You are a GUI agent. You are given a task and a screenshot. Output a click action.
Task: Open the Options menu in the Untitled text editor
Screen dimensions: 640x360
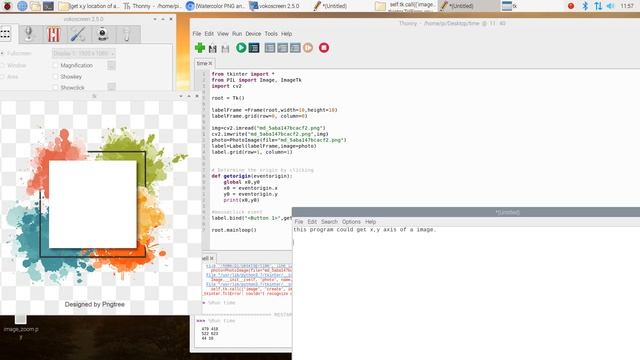[x=351, y=222]
